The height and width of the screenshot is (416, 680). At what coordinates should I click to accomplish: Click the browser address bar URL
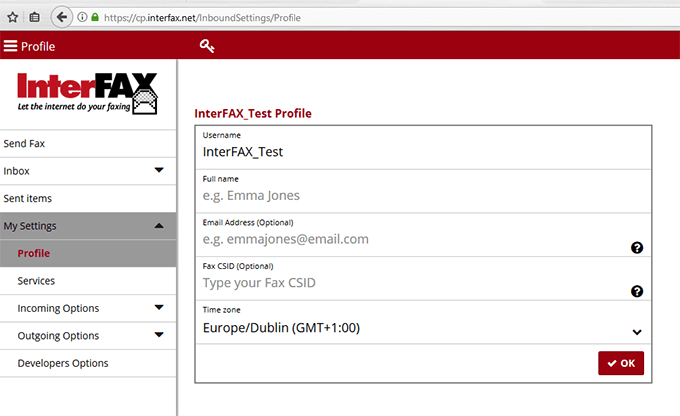pos(202,18)
